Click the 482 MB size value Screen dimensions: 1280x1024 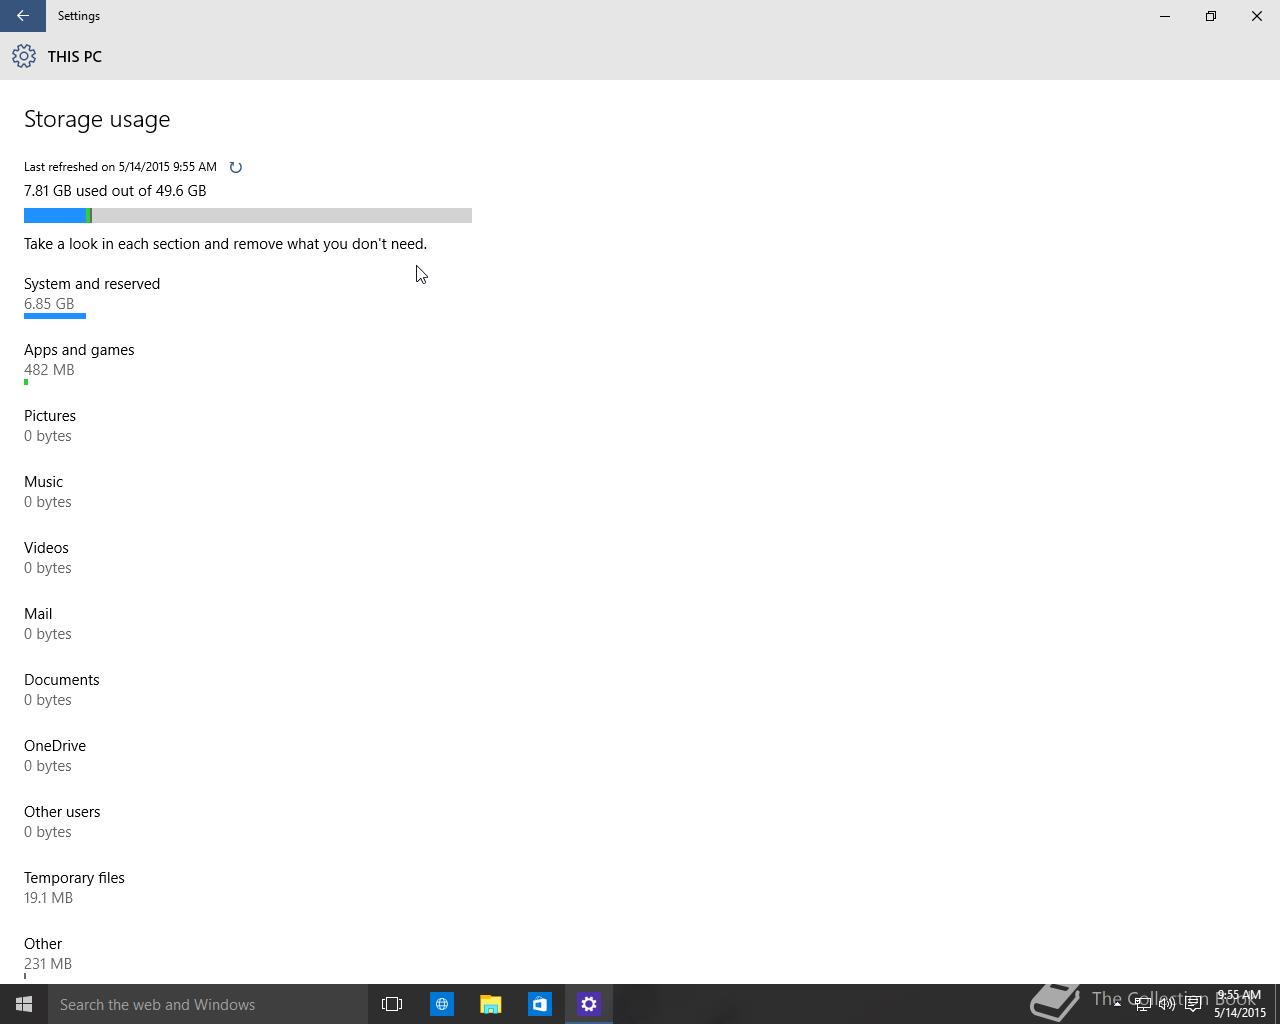49,370
